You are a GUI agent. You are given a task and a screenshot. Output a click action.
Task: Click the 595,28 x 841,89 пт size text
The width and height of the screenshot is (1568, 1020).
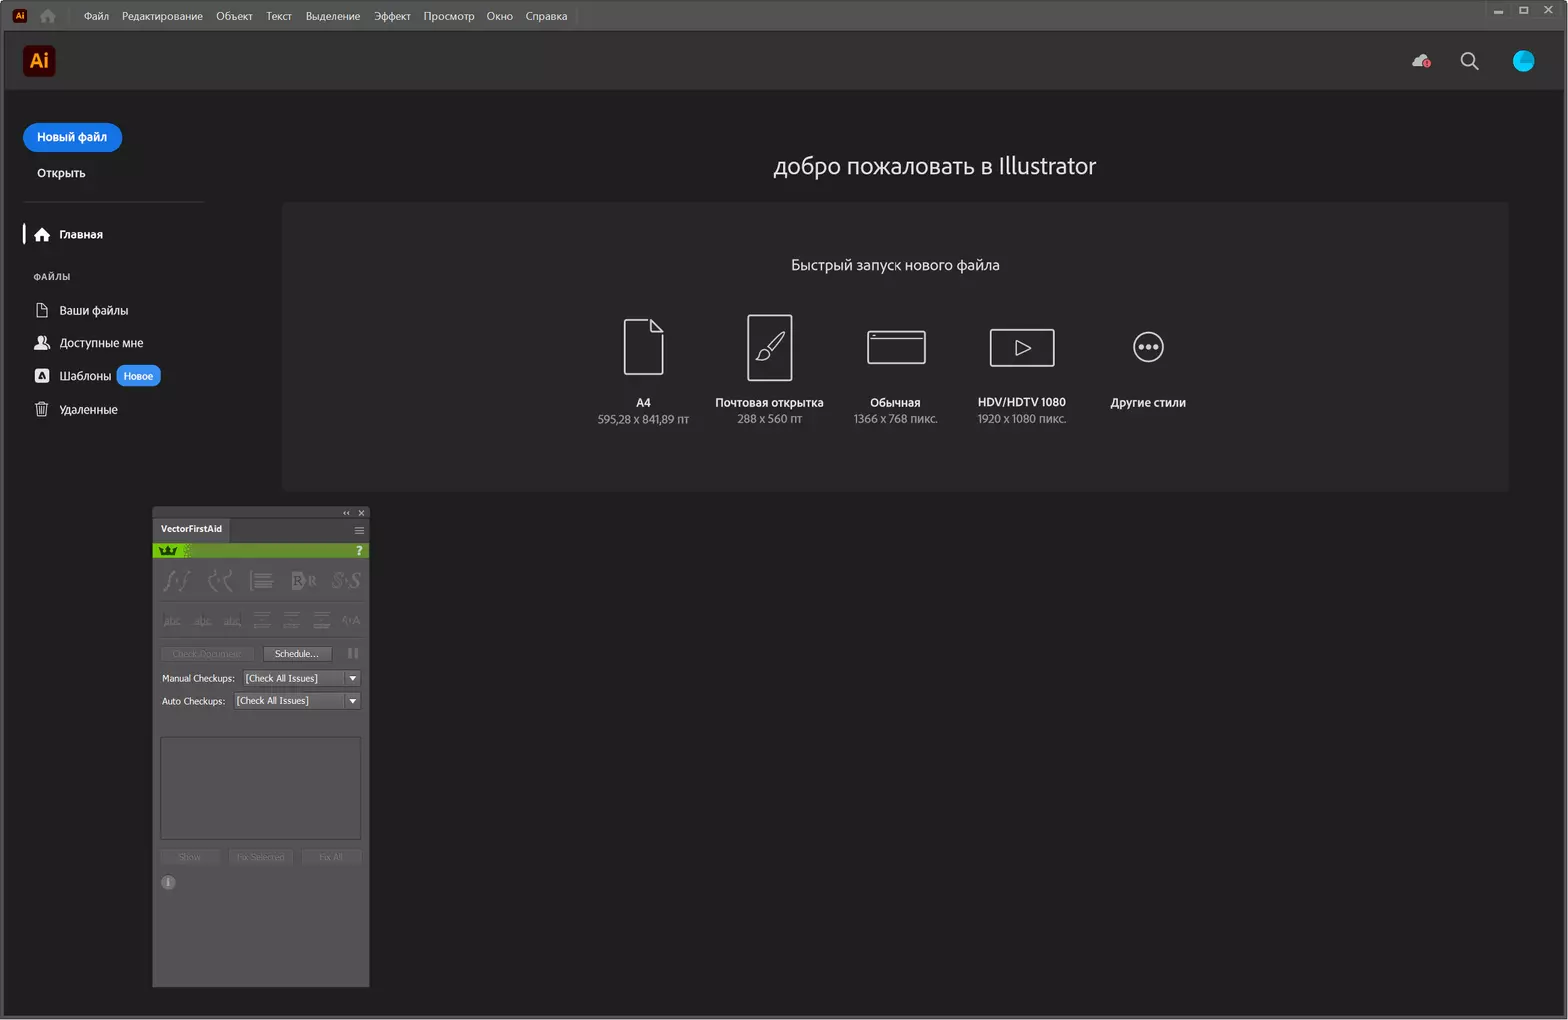[x=643, y=420]
